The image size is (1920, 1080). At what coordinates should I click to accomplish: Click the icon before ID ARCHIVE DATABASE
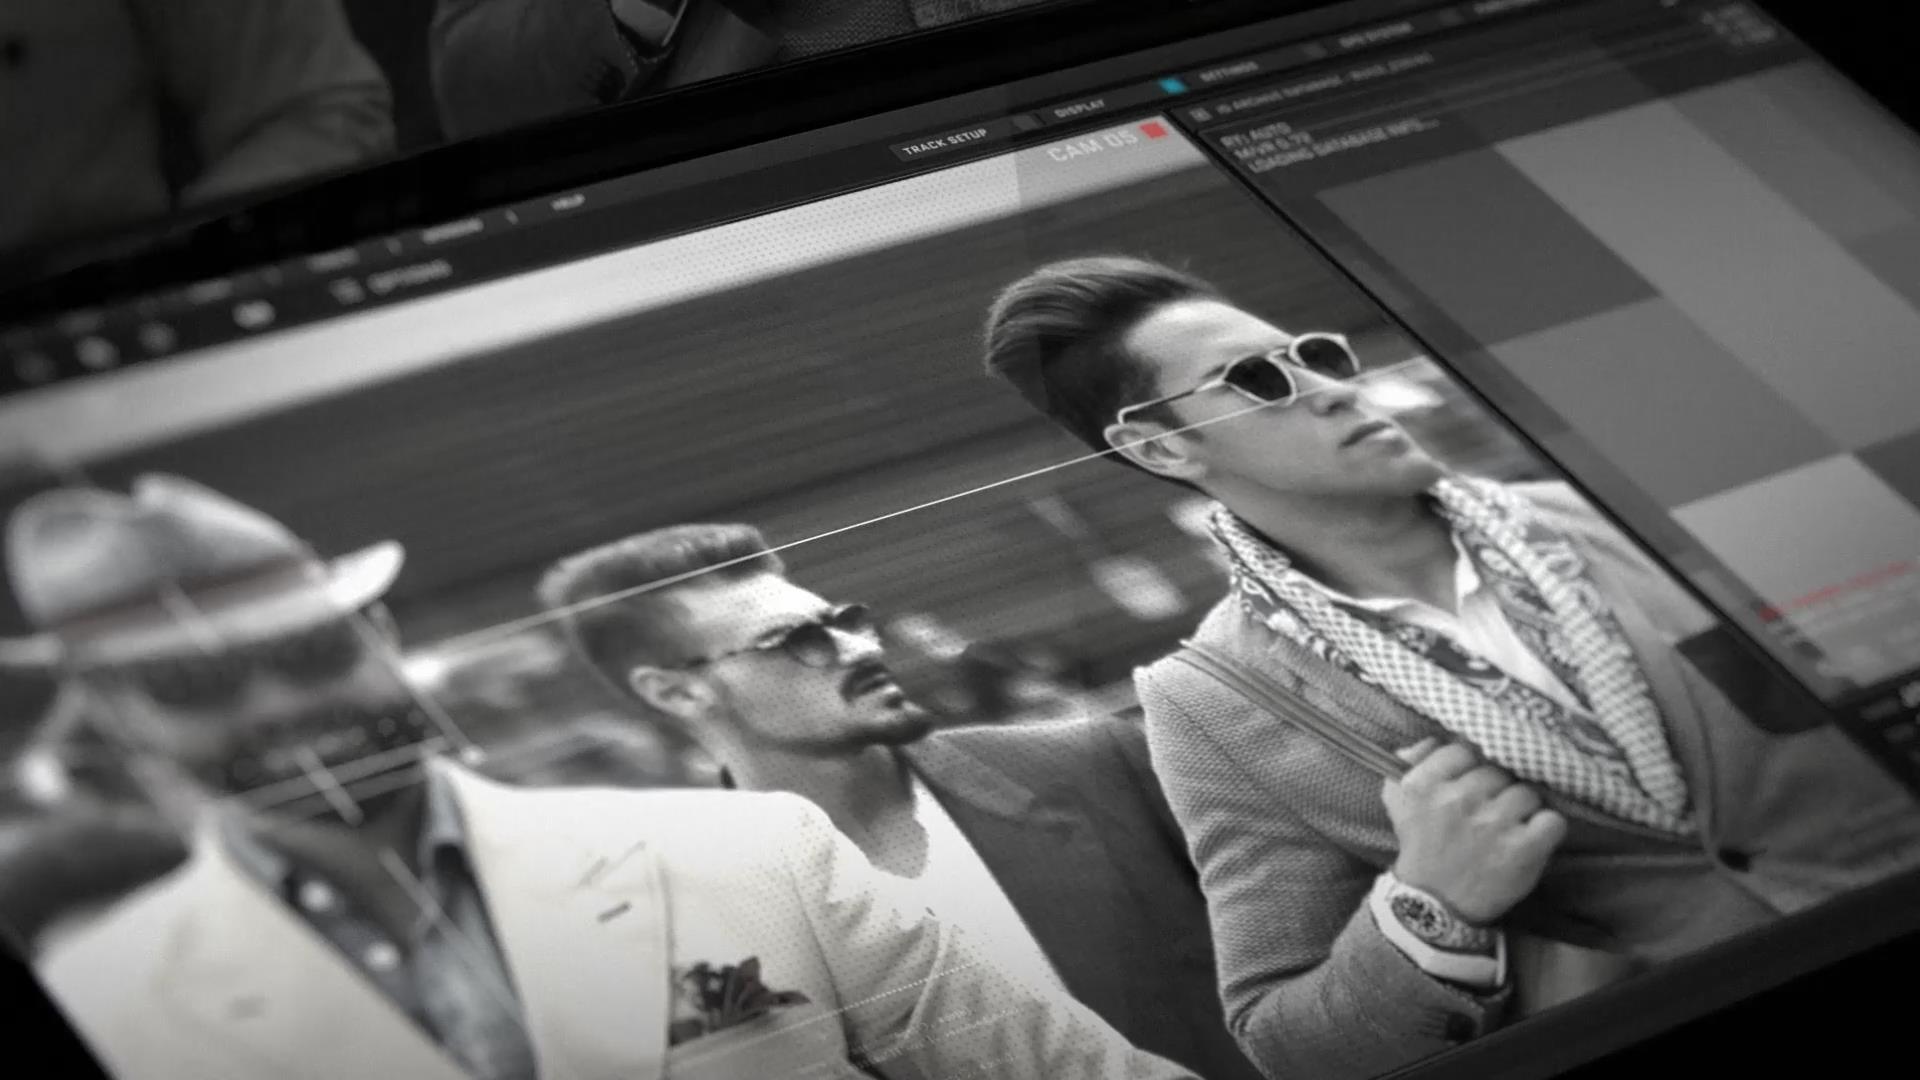coord(1201,115)
